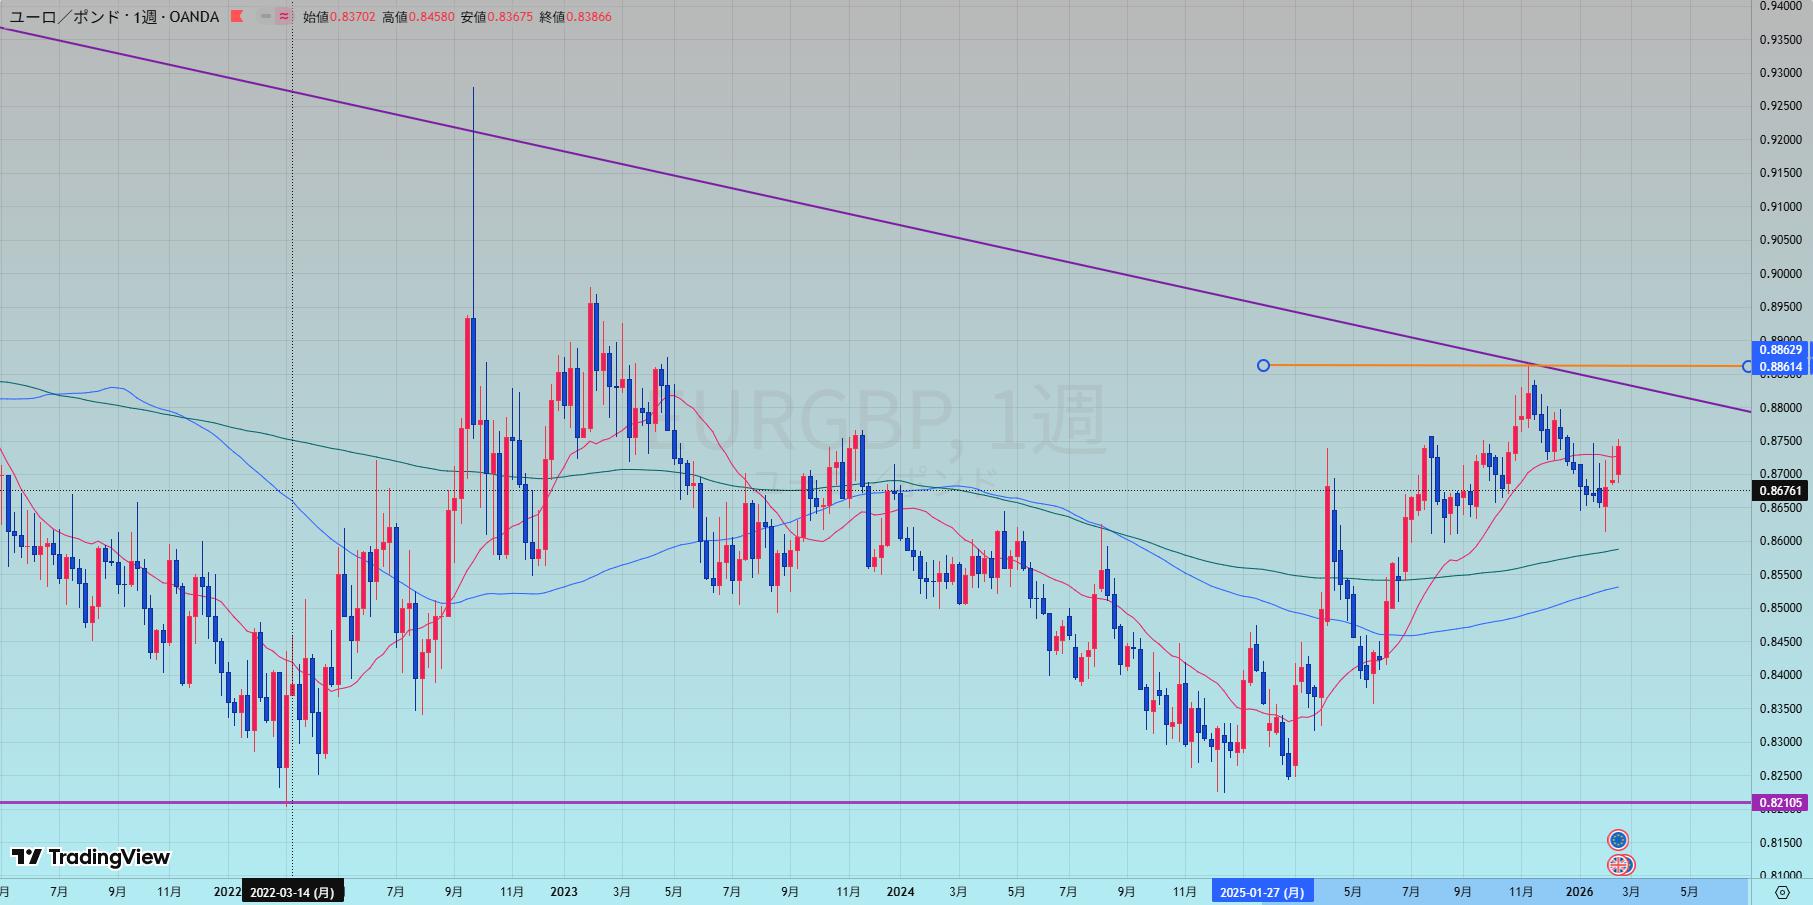
Task: Click the TradingView logo
Action: click(x=91, y=857)
